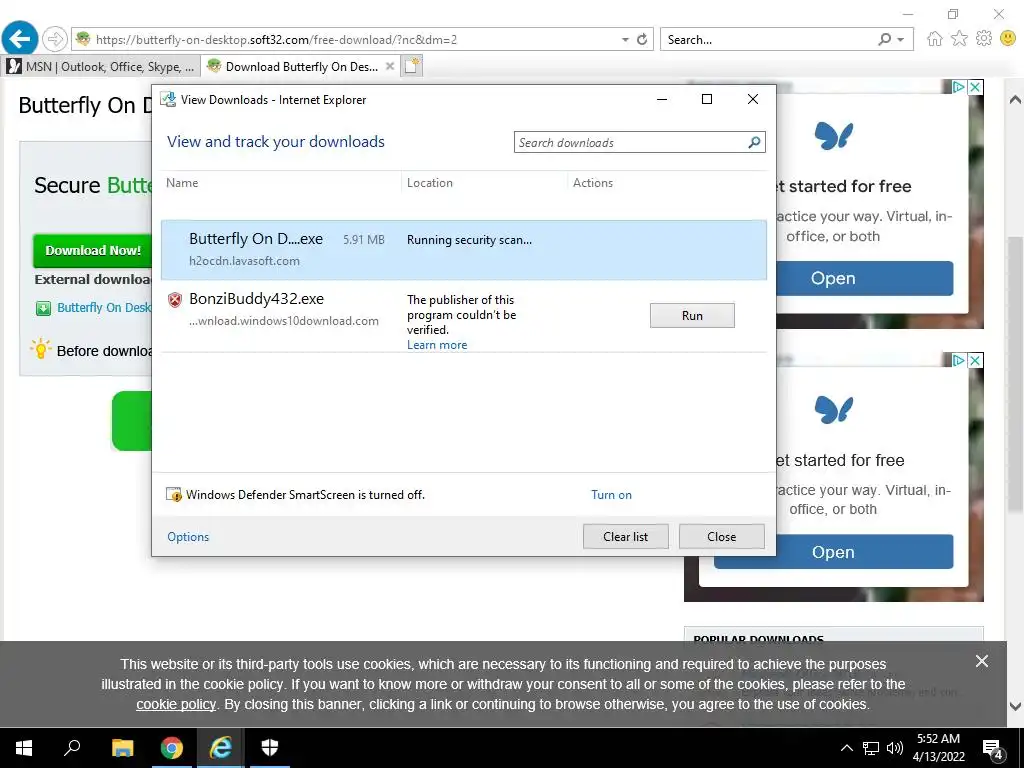Click the page scrollbar down arrow
1024x768 pixels.
click(x=1015, y=706)
